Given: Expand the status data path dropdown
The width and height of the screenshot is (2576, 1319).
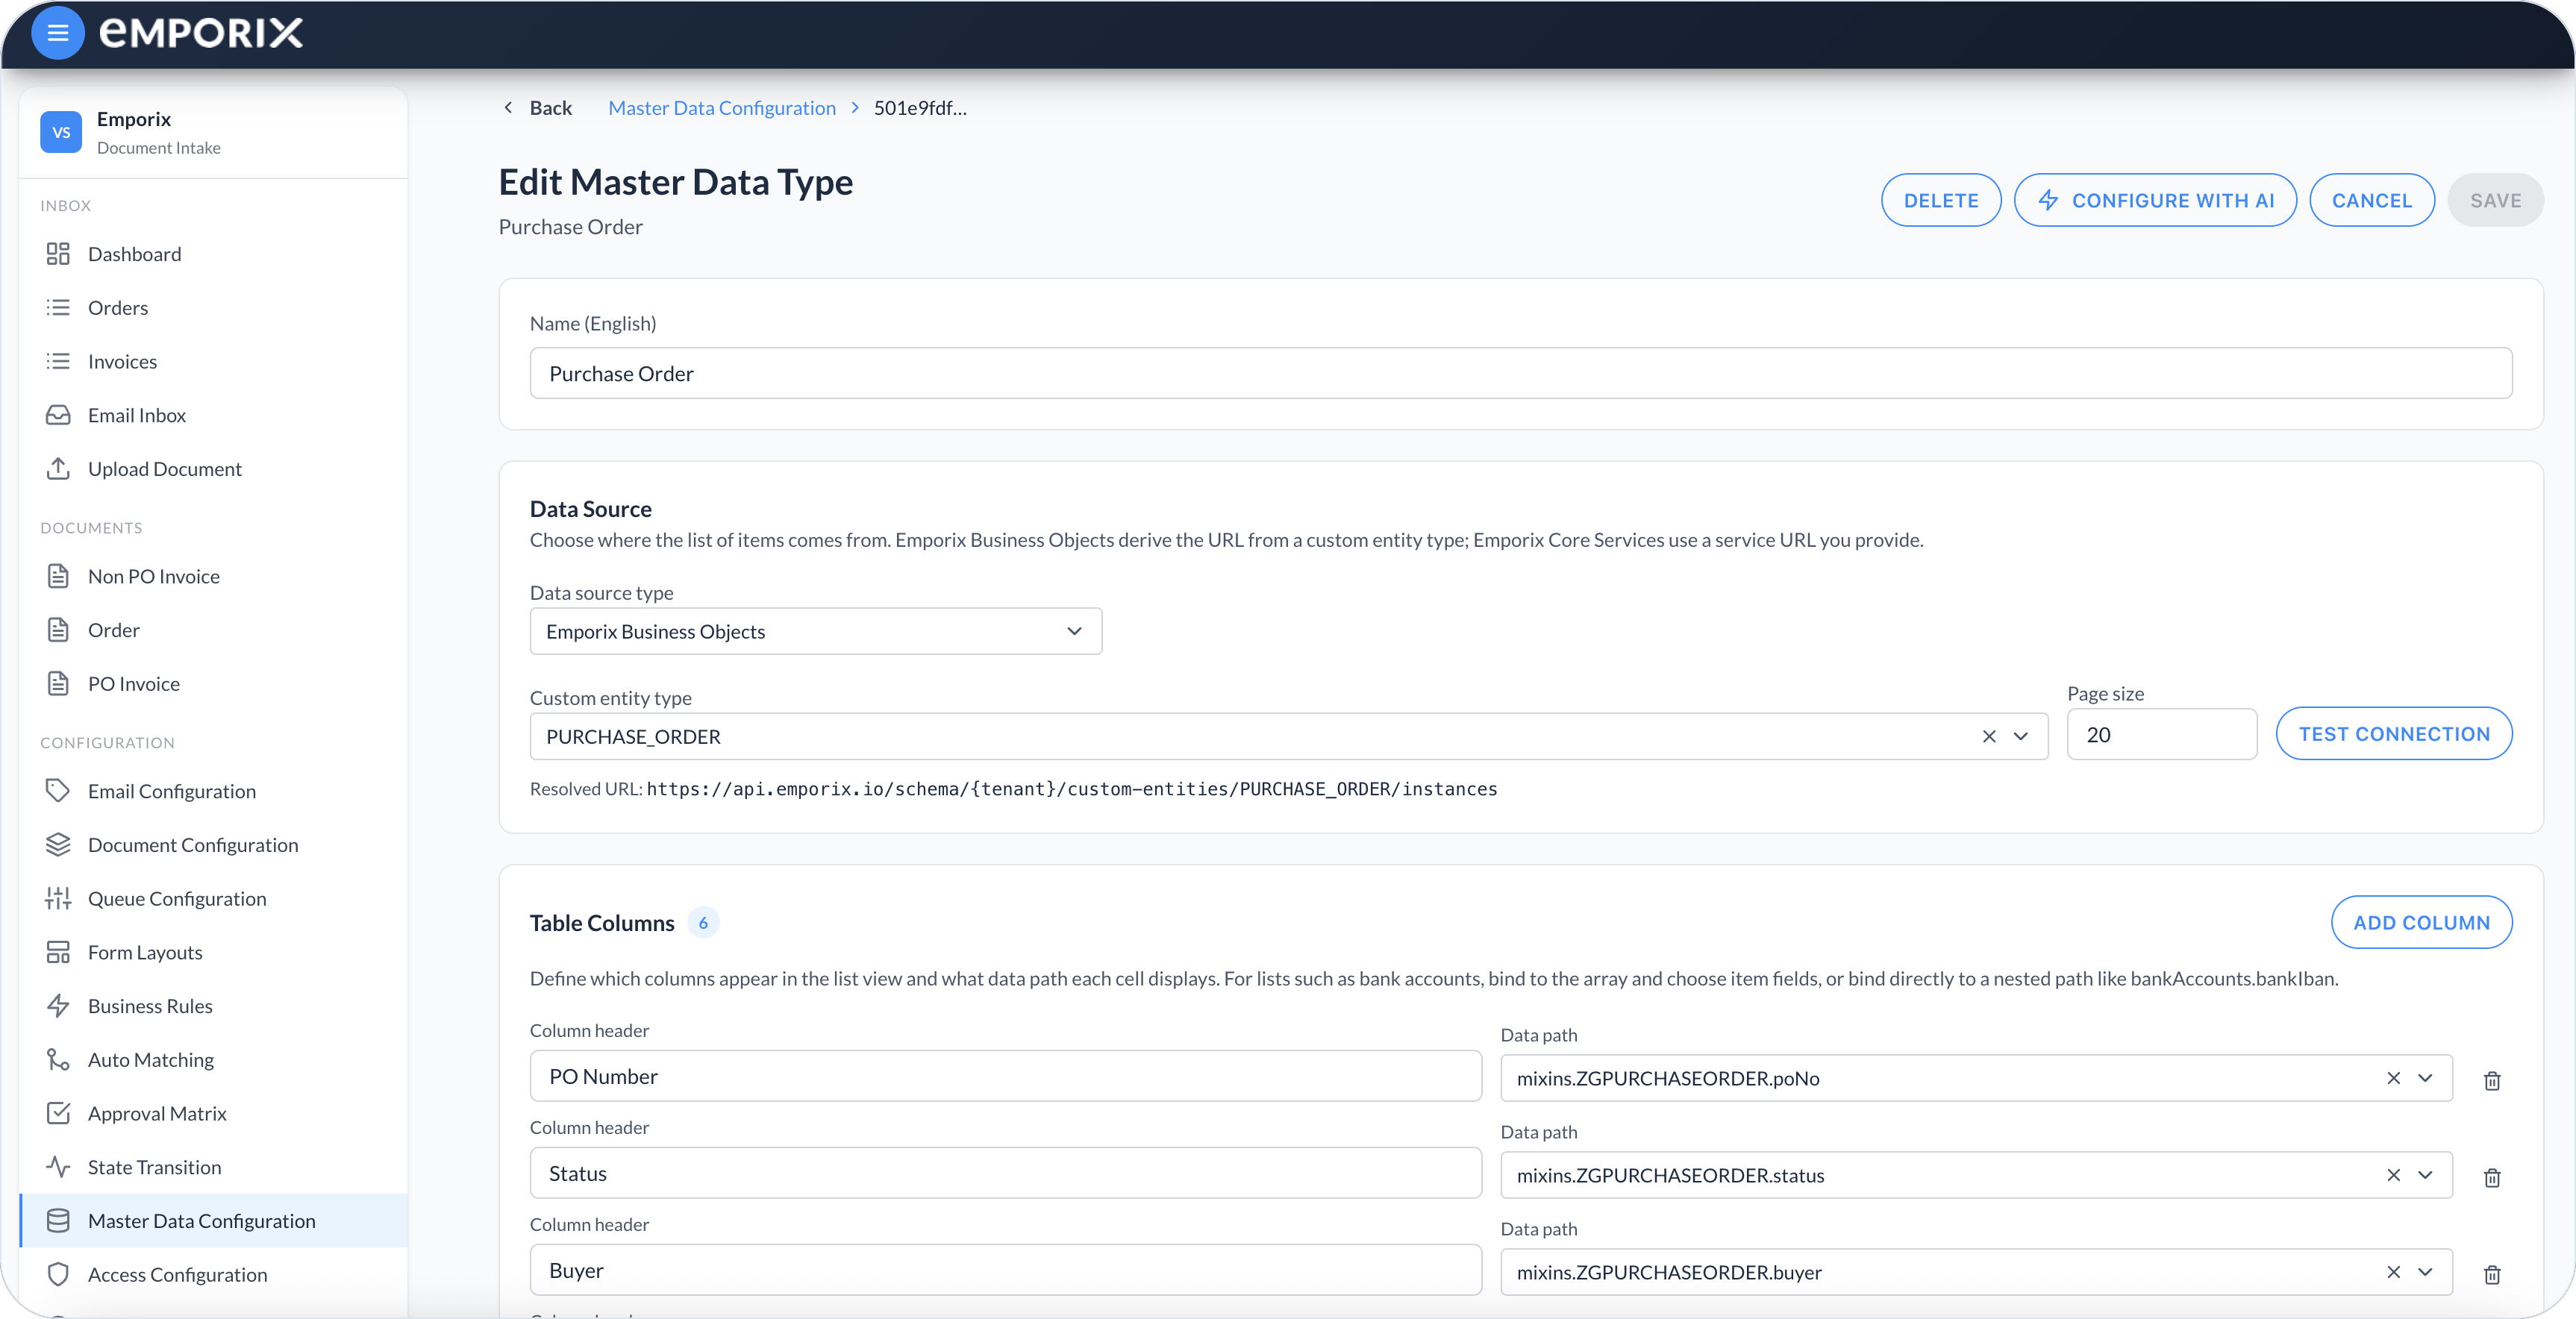Looking at the screenshot, I should point(2425,1175).
